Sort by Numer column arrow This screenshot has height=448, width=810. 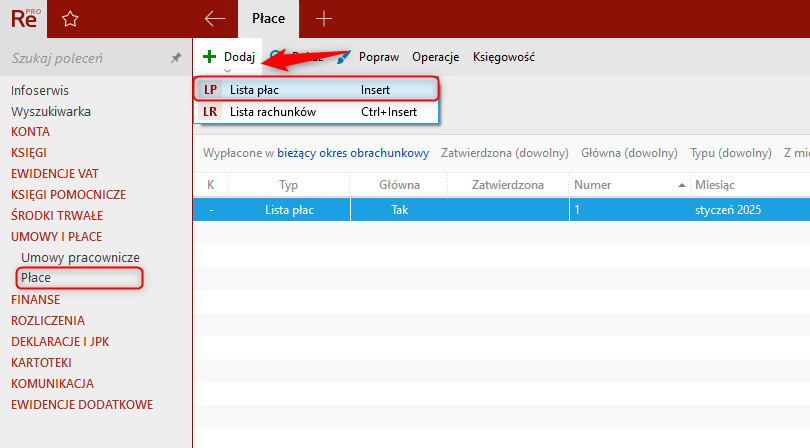tap(681, 185)
